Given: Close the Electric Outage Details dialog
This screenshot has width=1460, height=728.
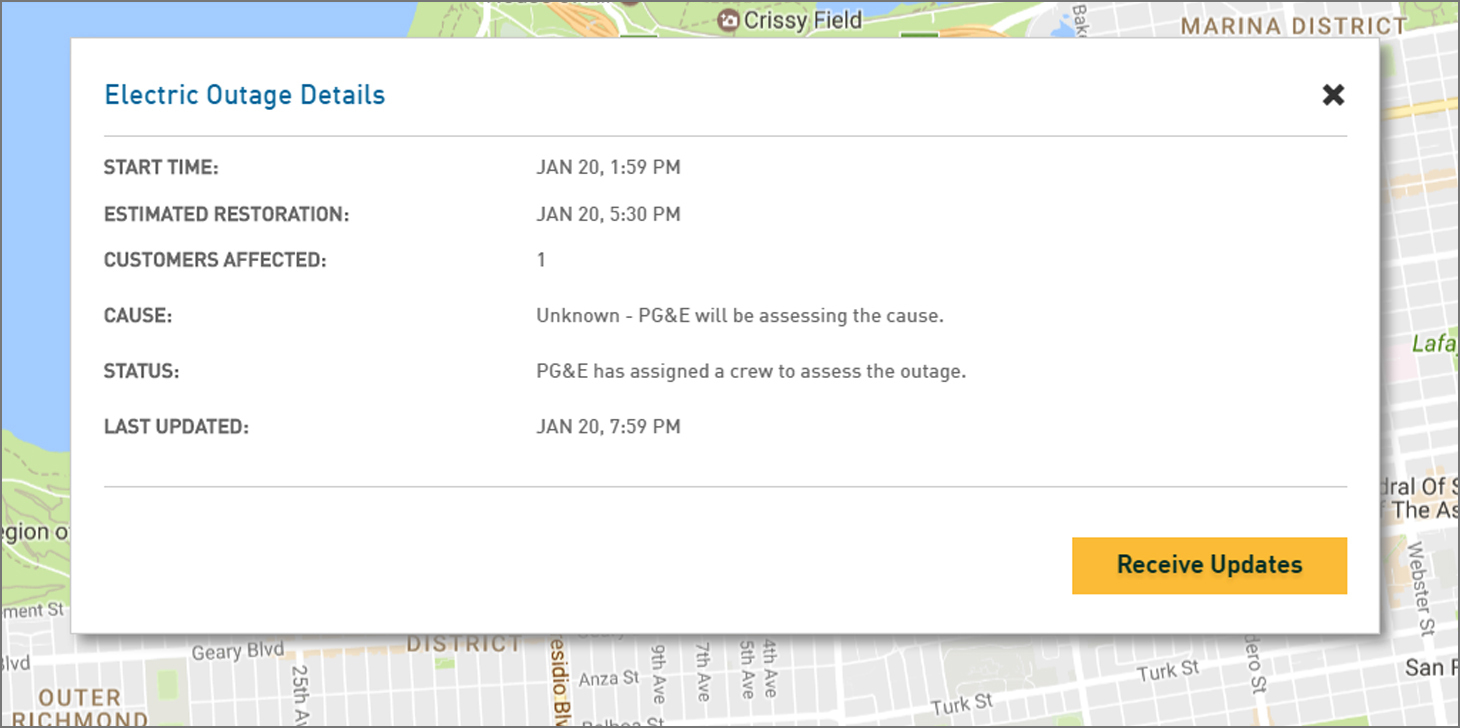Looking at the screenshot, I should point(1333,95).
